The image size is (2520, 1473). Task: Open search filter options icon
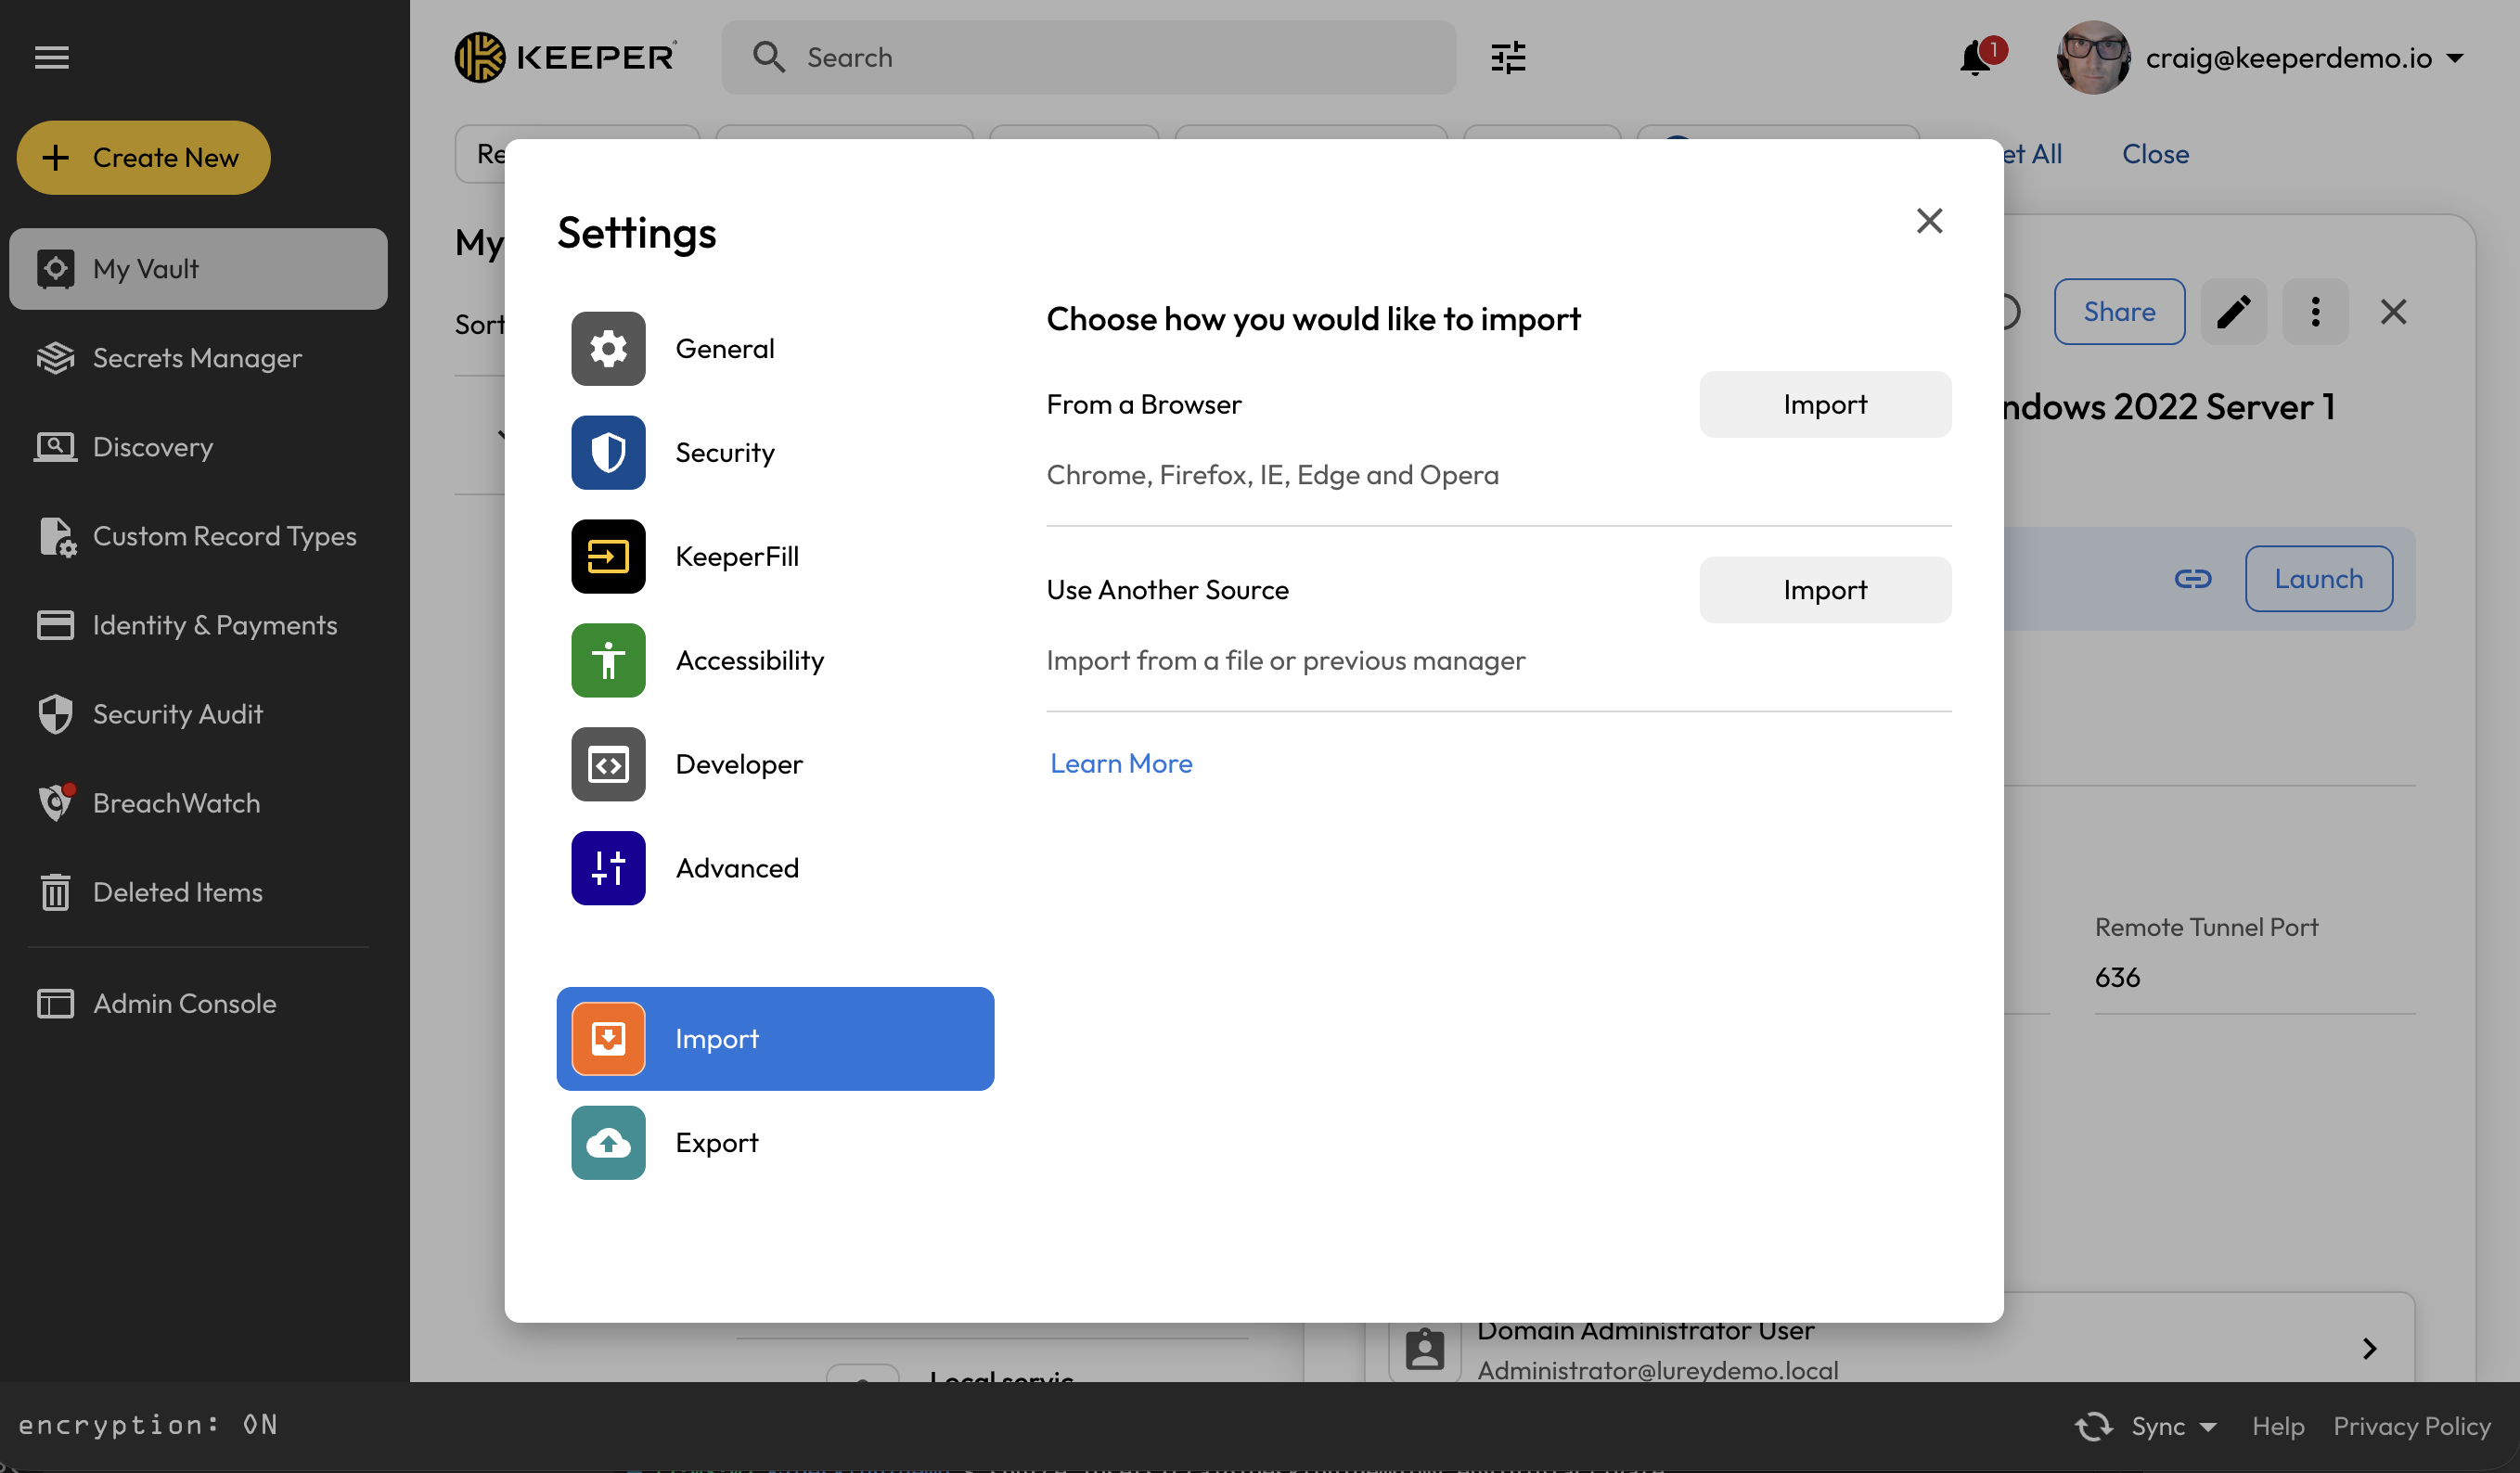point(1508,57)
